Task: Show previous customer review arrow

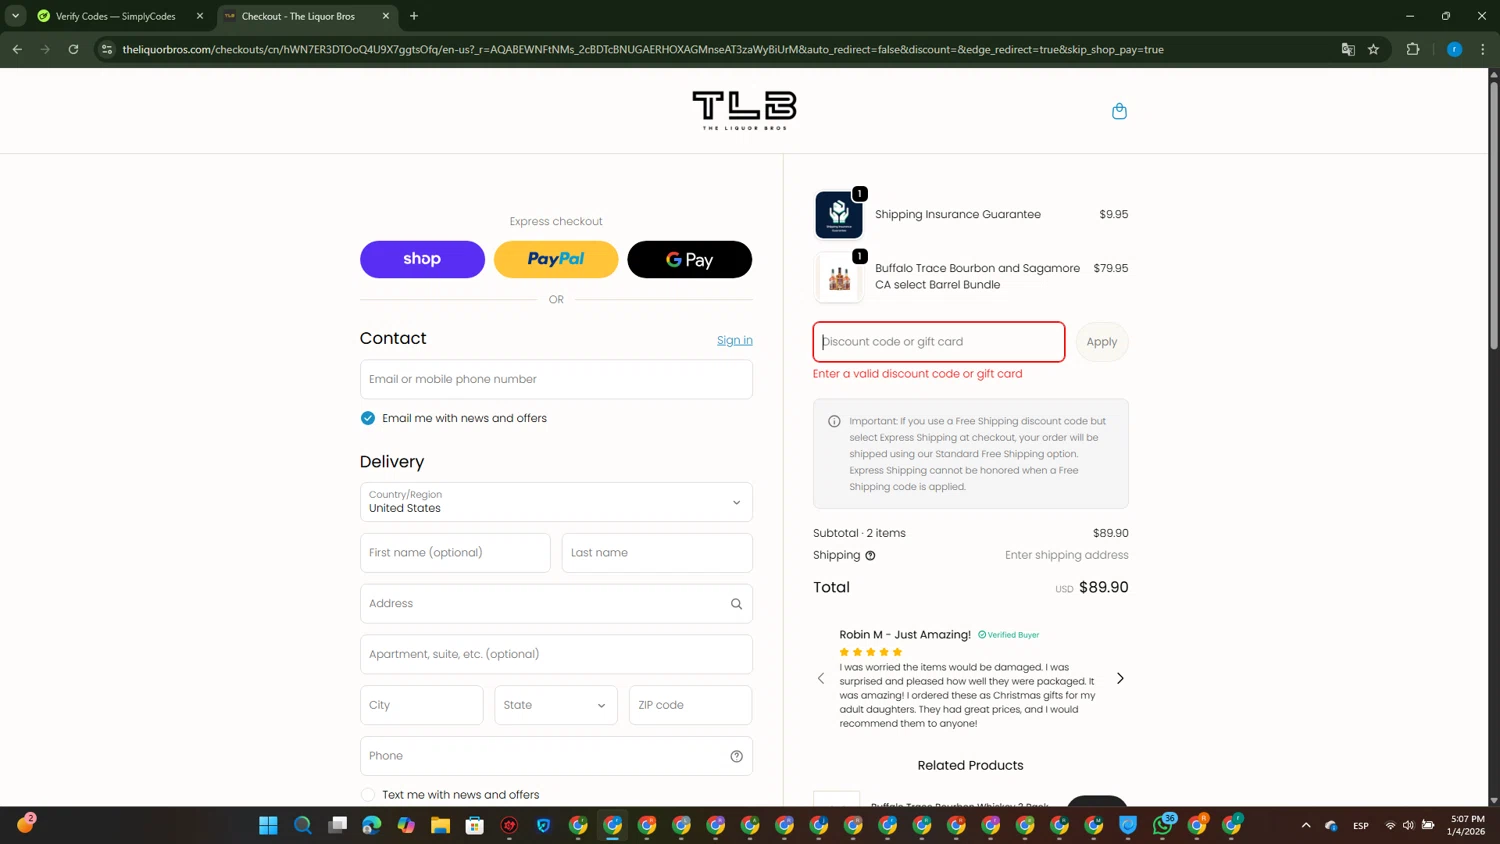Action: click(x=821, y=678)
